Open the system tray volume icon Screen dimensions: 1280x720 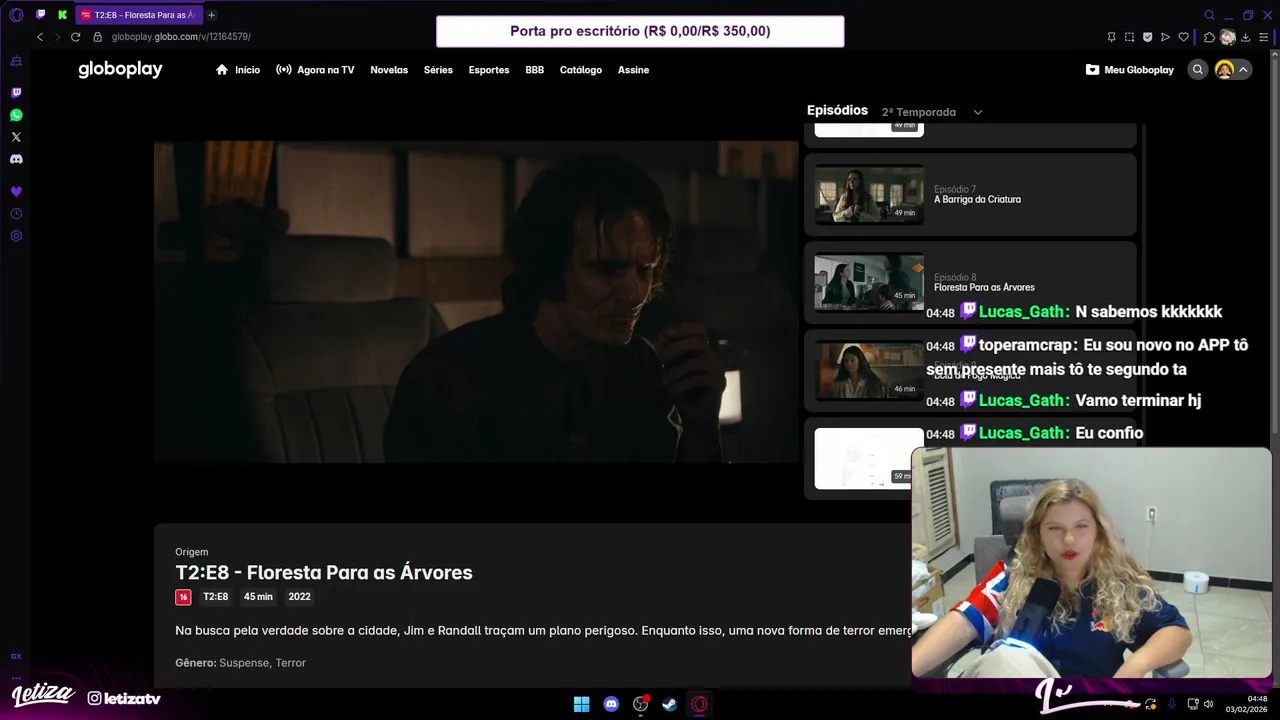(x=1208, y=704)
